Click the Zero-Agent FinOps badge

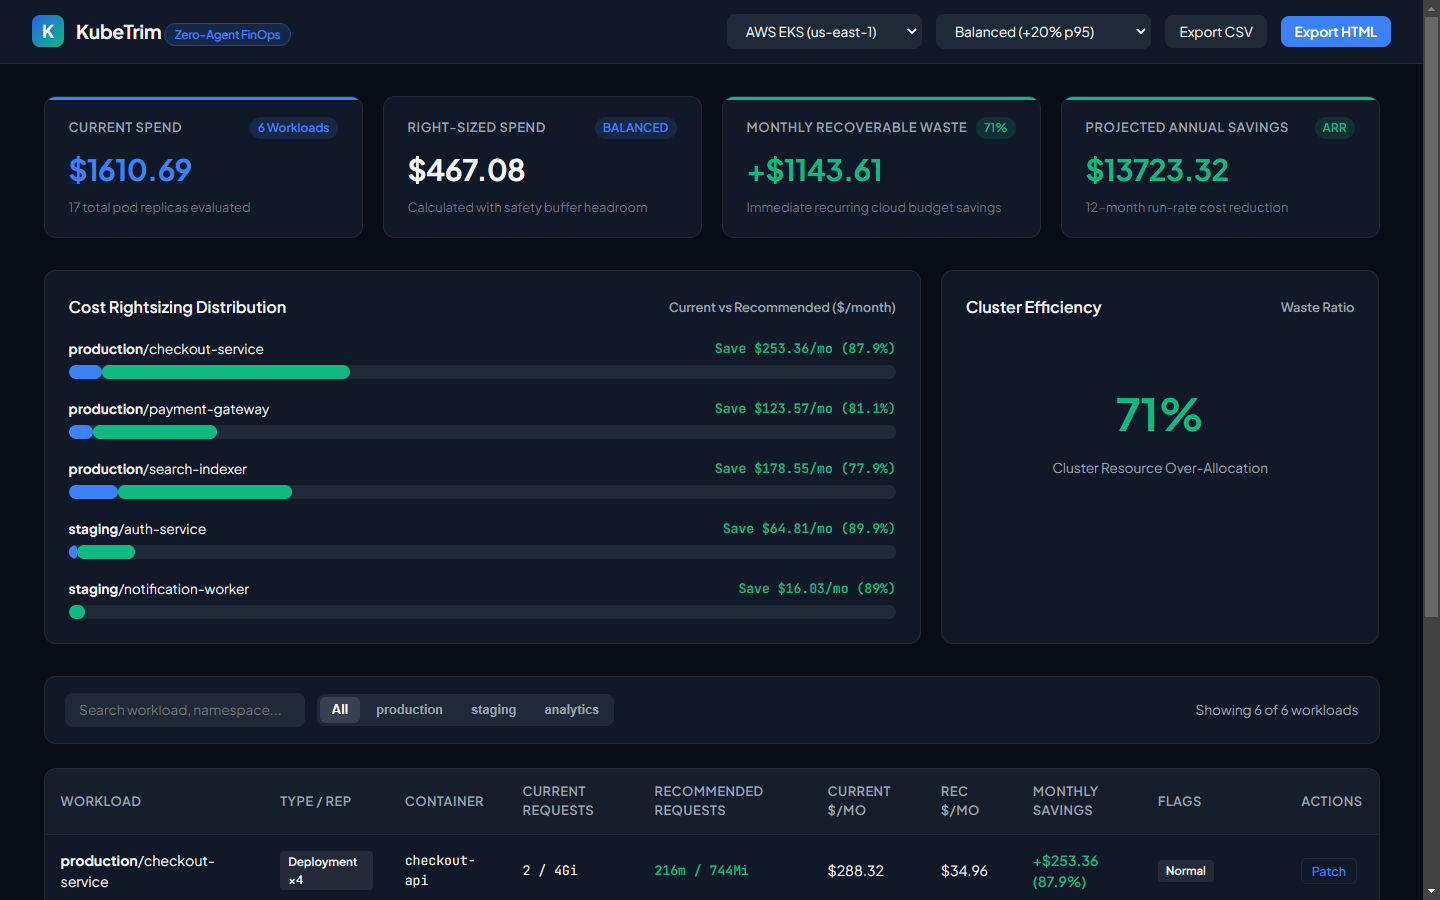click(x=227, y=35)
